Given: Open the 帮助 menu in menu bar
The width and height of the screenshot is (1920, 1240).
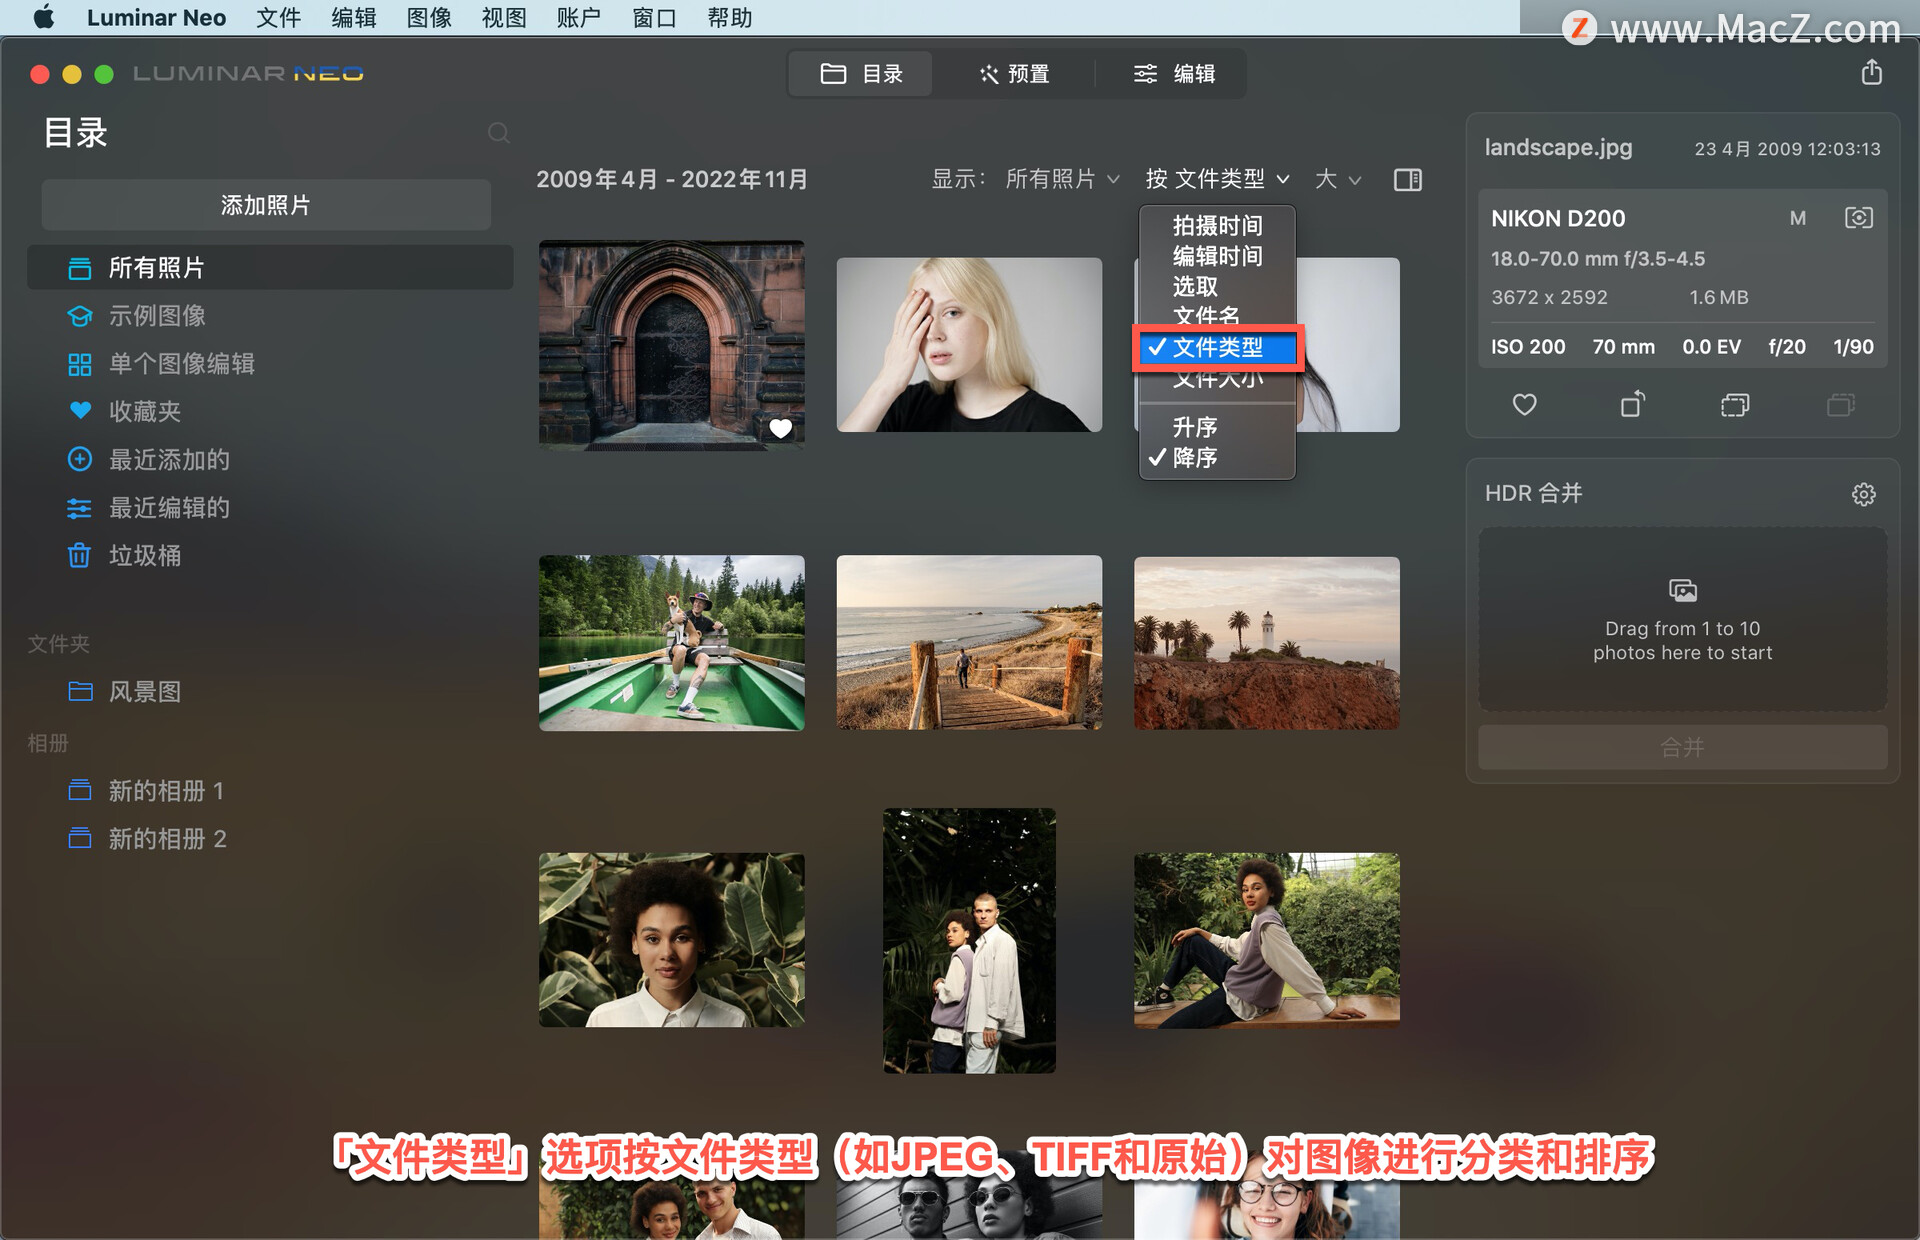Looking at the screenshot, I should 729,18.
